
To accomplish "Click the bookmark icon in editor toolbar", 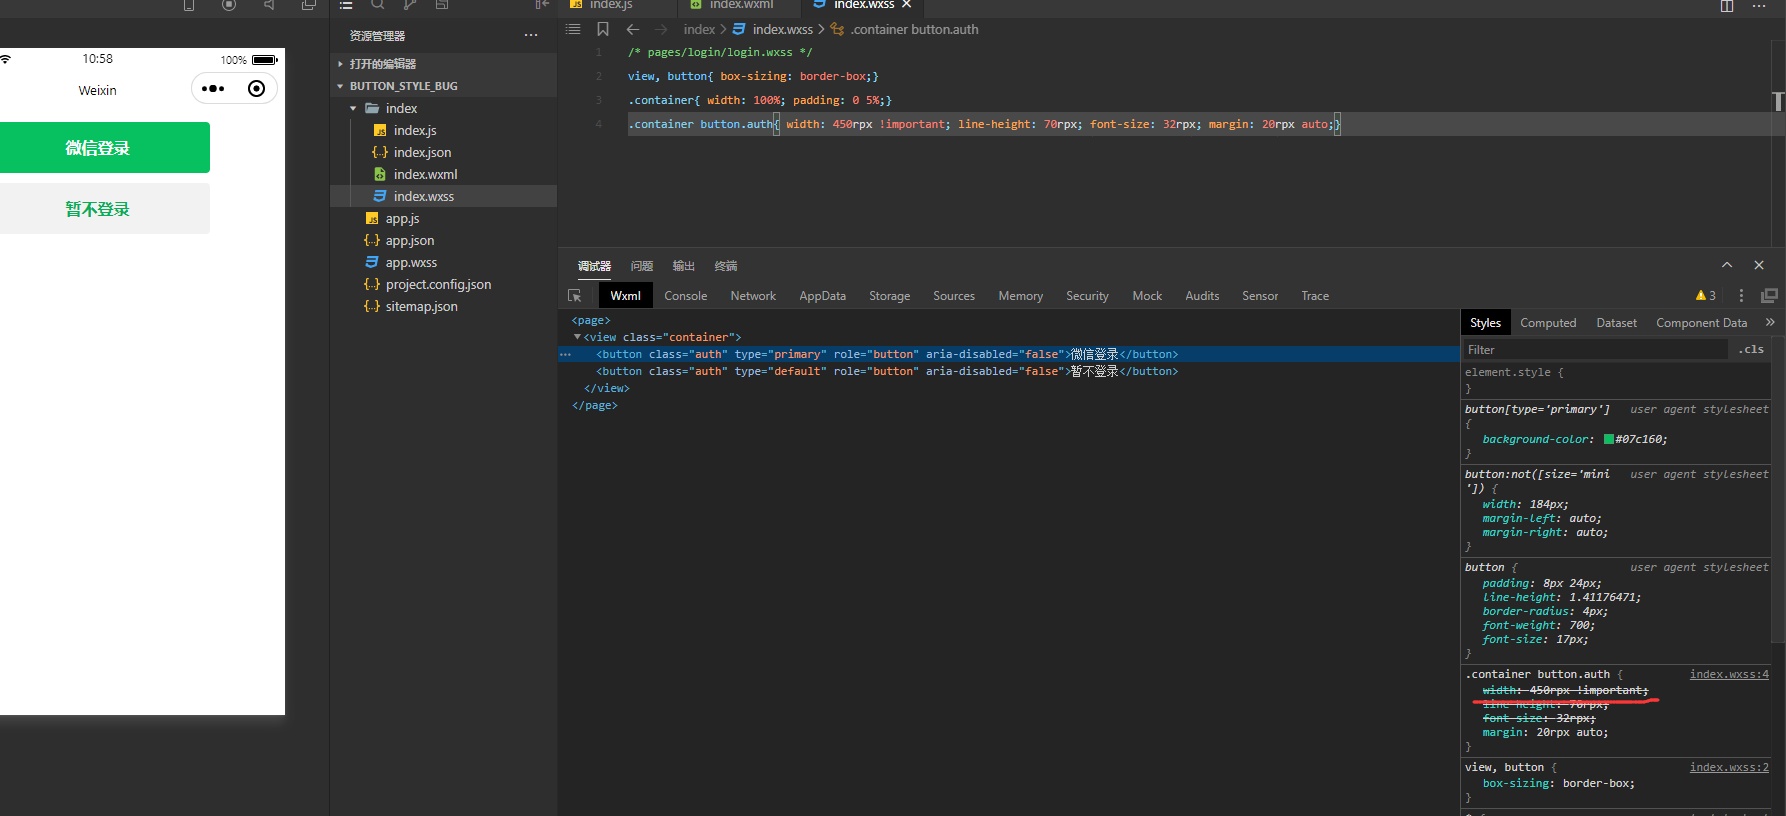I will [x=603, y=30].
